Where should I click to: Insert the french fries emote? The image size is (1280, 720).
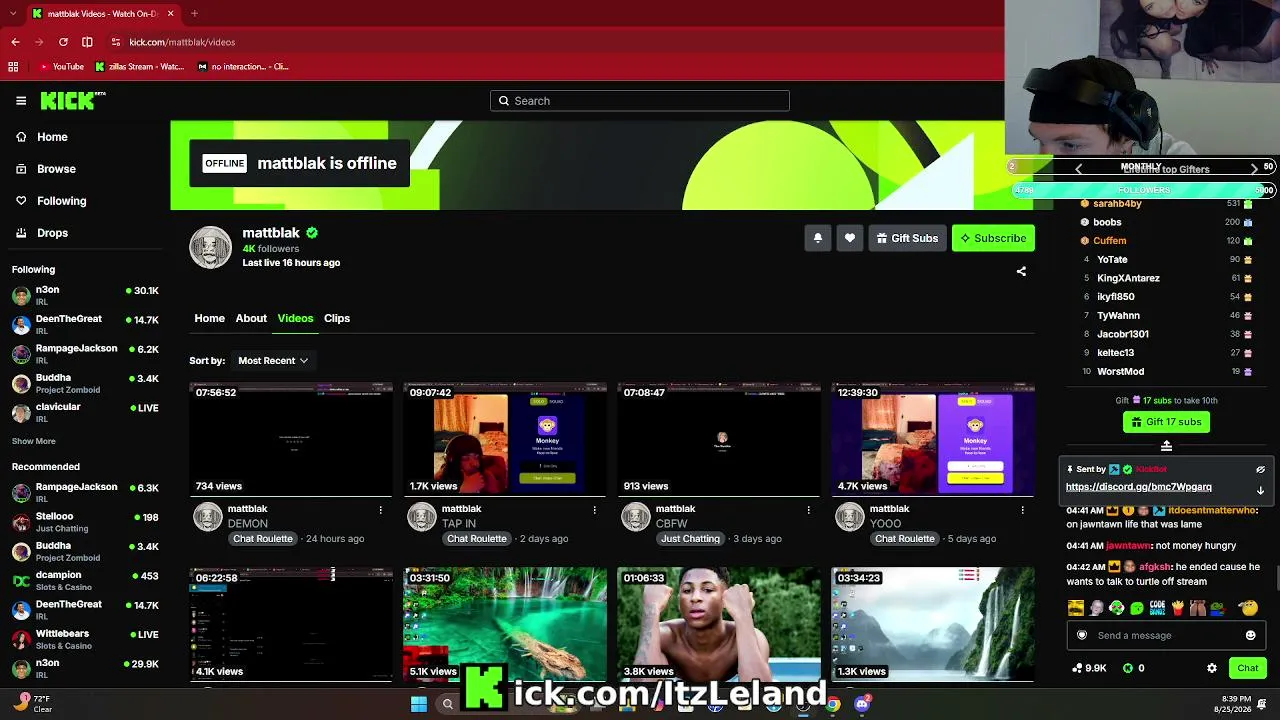[x=1177, y=608]
